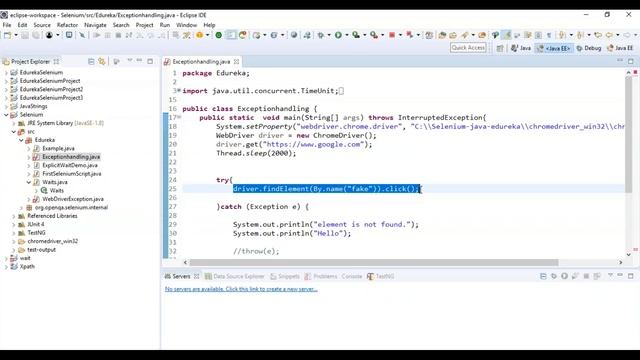Select ExplicitWaitDemo.java in Project Explorer
The width and height of the screenshot is (640, 360).
70,165
